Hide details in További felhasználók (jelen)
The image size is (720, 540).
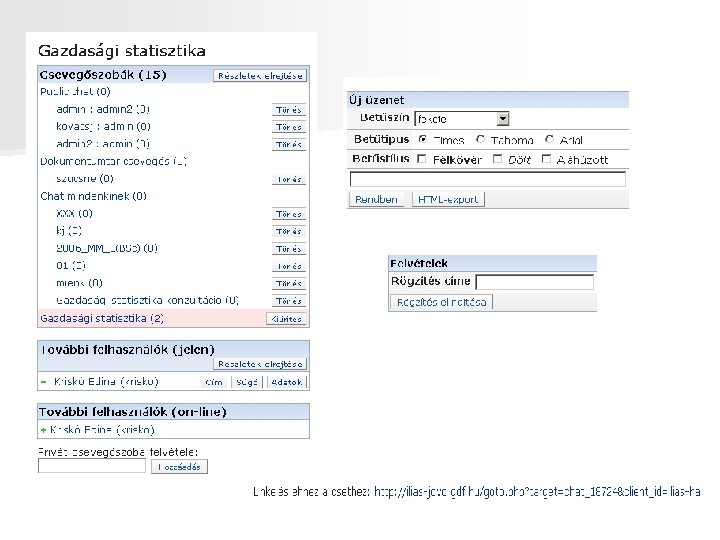[x=260, y=364]
